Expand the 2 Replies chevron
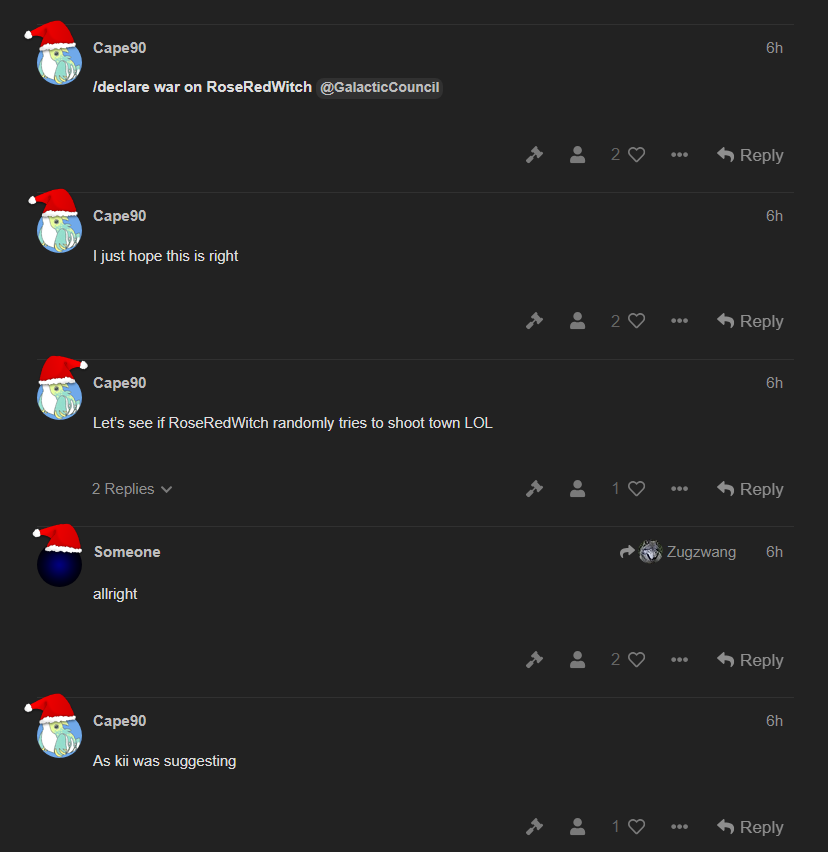 [x=132, y=489]
